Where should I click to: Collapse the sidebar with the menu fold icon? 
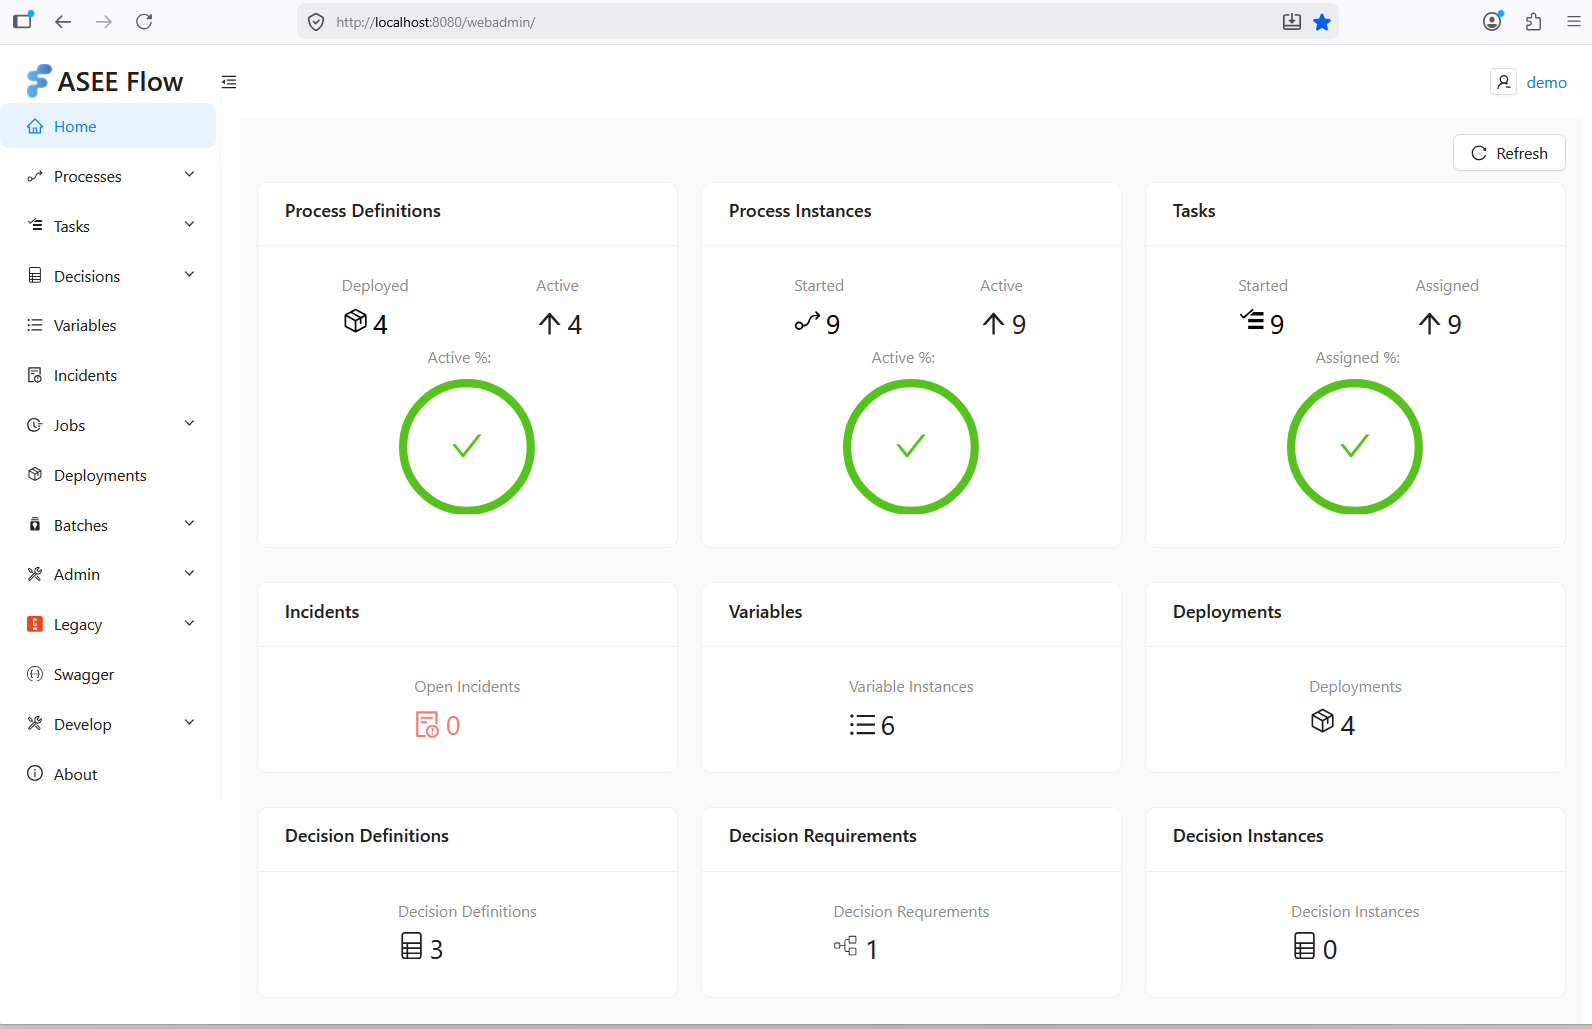[229, 82]
